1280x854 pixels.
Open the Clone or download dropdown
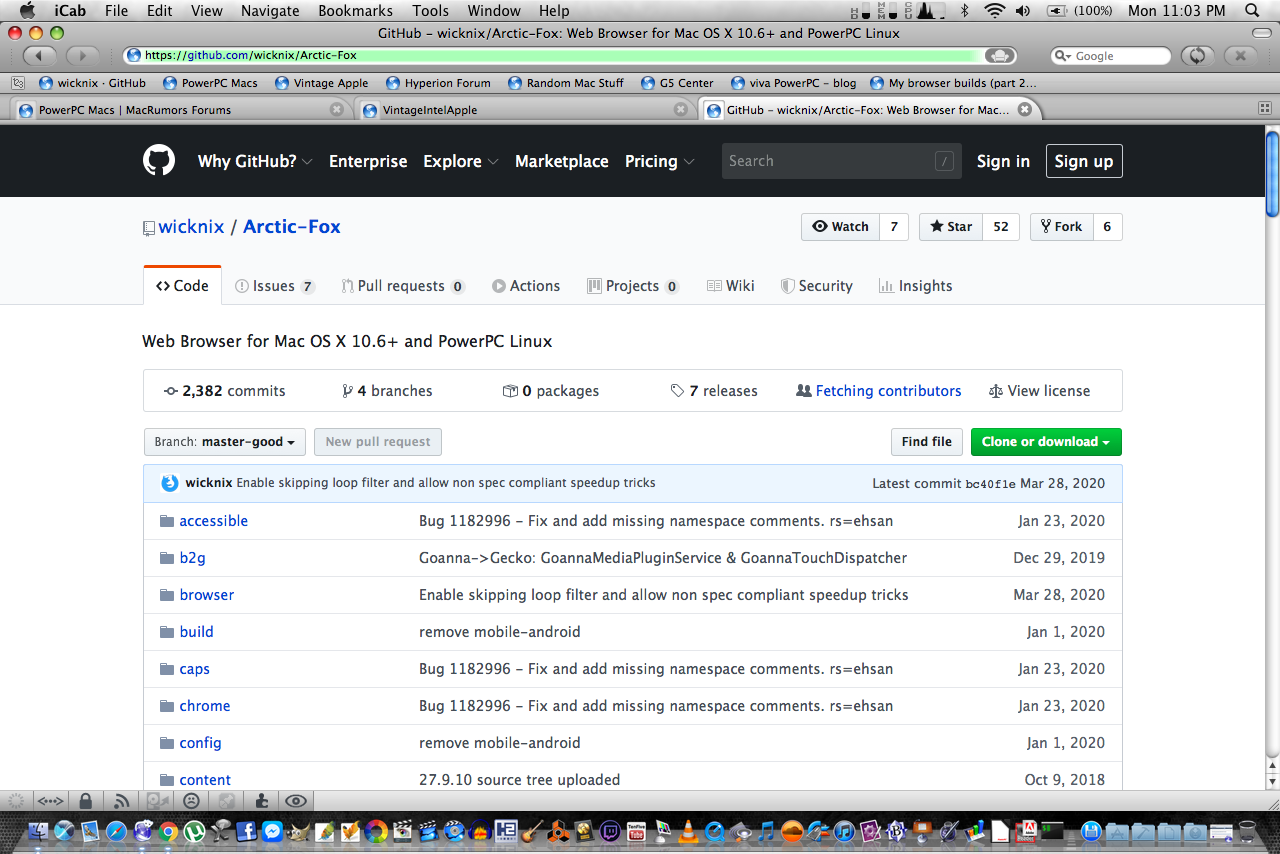click(x=1046, y=442)
